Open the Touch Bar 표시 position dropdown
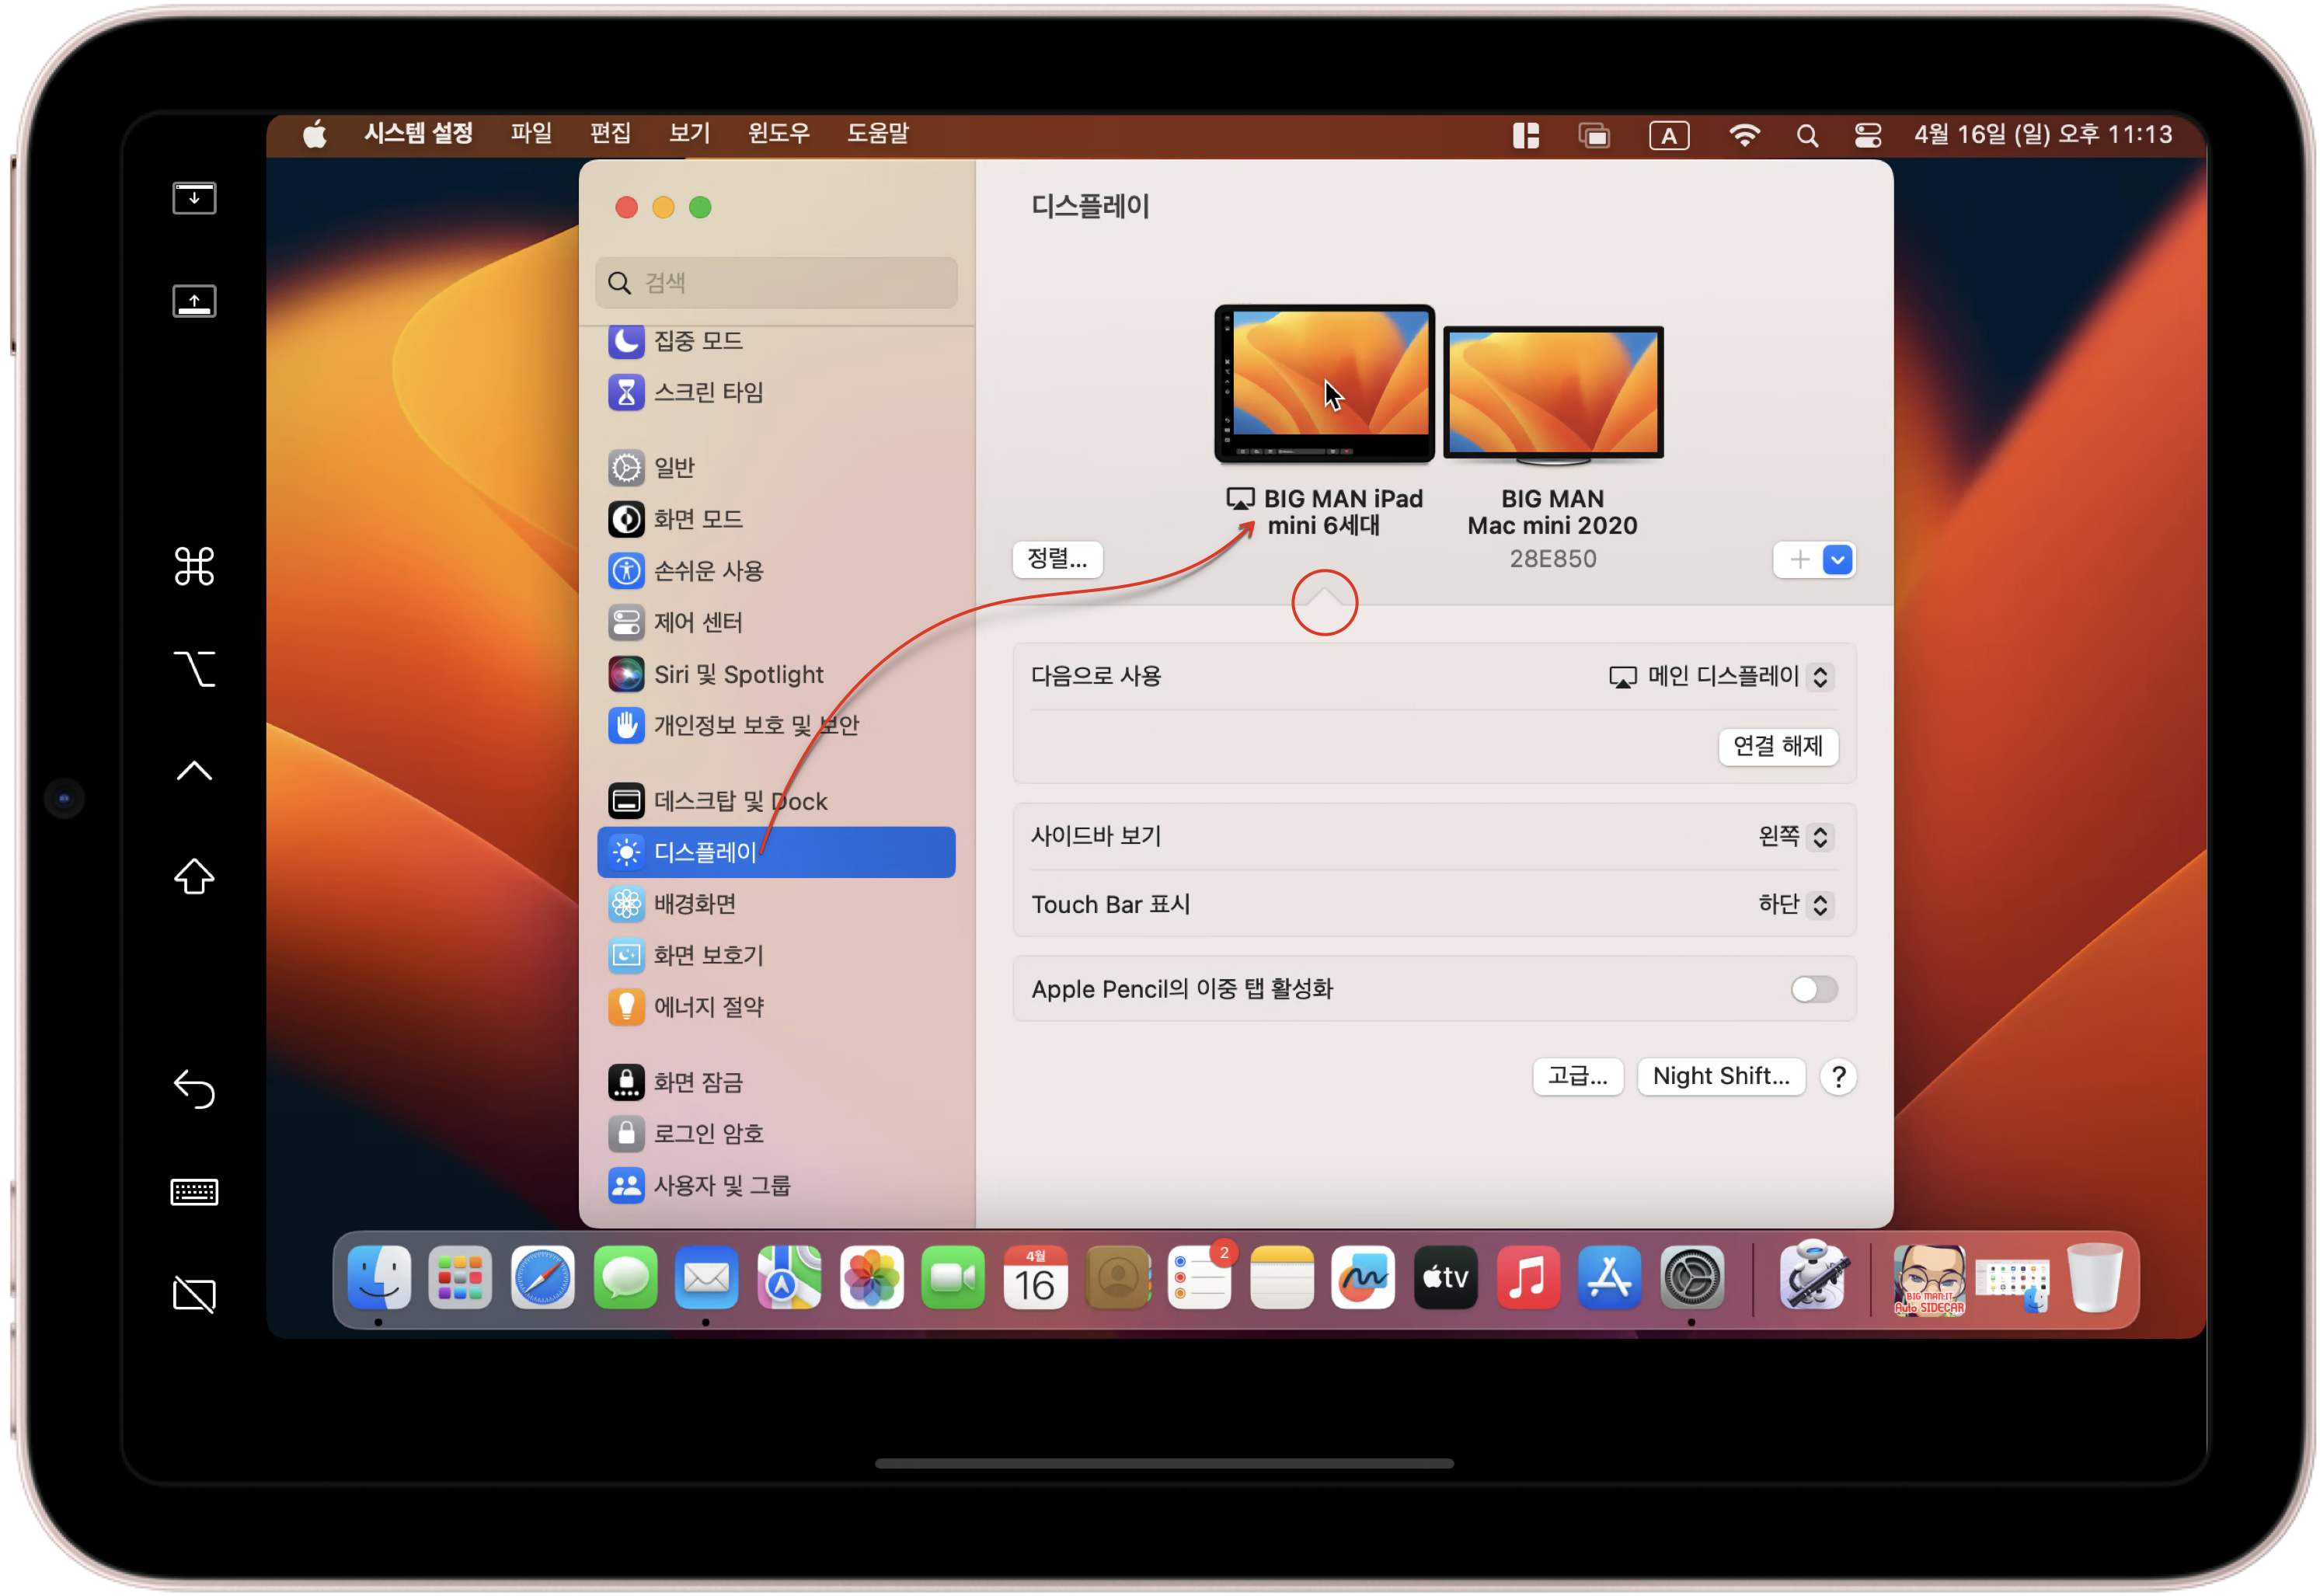Image resolution: width=2320 pixels, height=1596 pixels. click(x=1794, y=905)
